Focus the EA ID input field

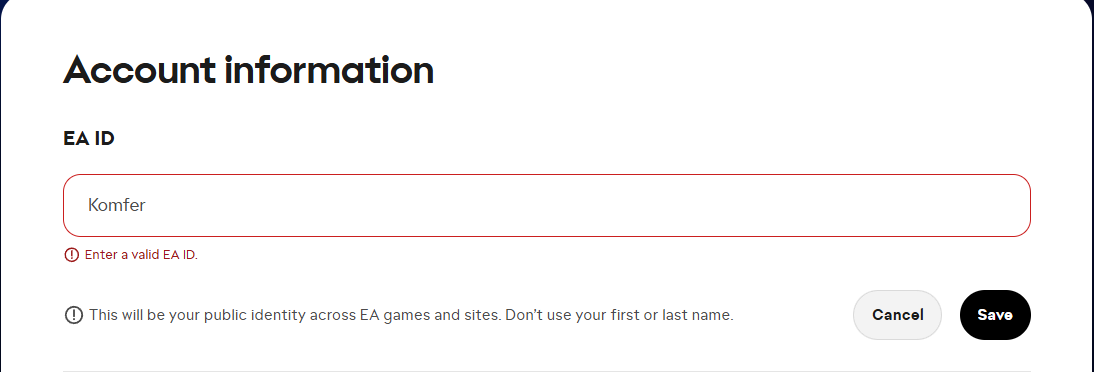(x=547, y=205)
